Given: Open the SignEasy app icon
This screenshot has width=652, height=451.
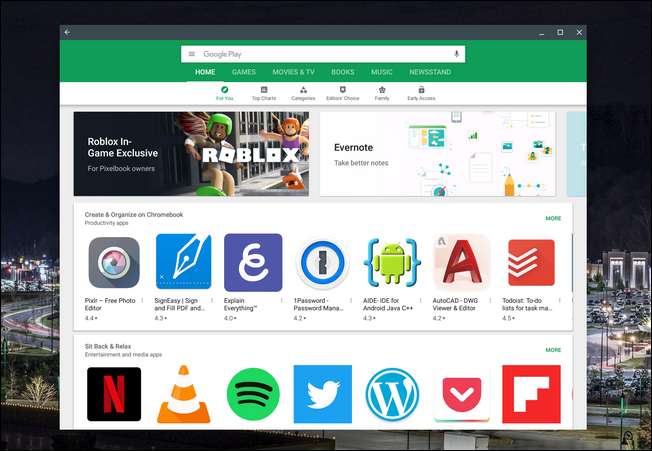Looking at the screenshot, I should [x=183, y=261].
